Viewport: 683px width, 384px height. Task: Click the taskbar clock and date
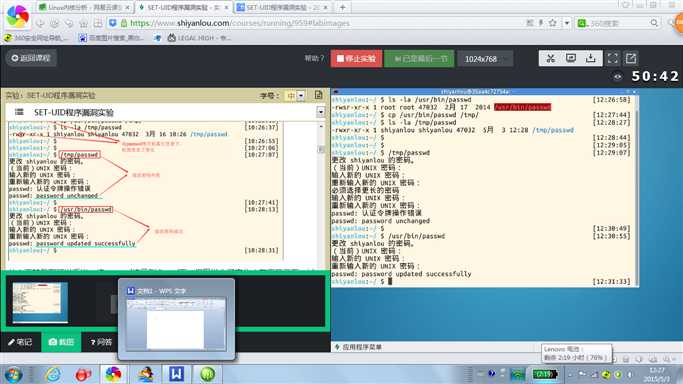pyautogui.click(x=657, y=374)
